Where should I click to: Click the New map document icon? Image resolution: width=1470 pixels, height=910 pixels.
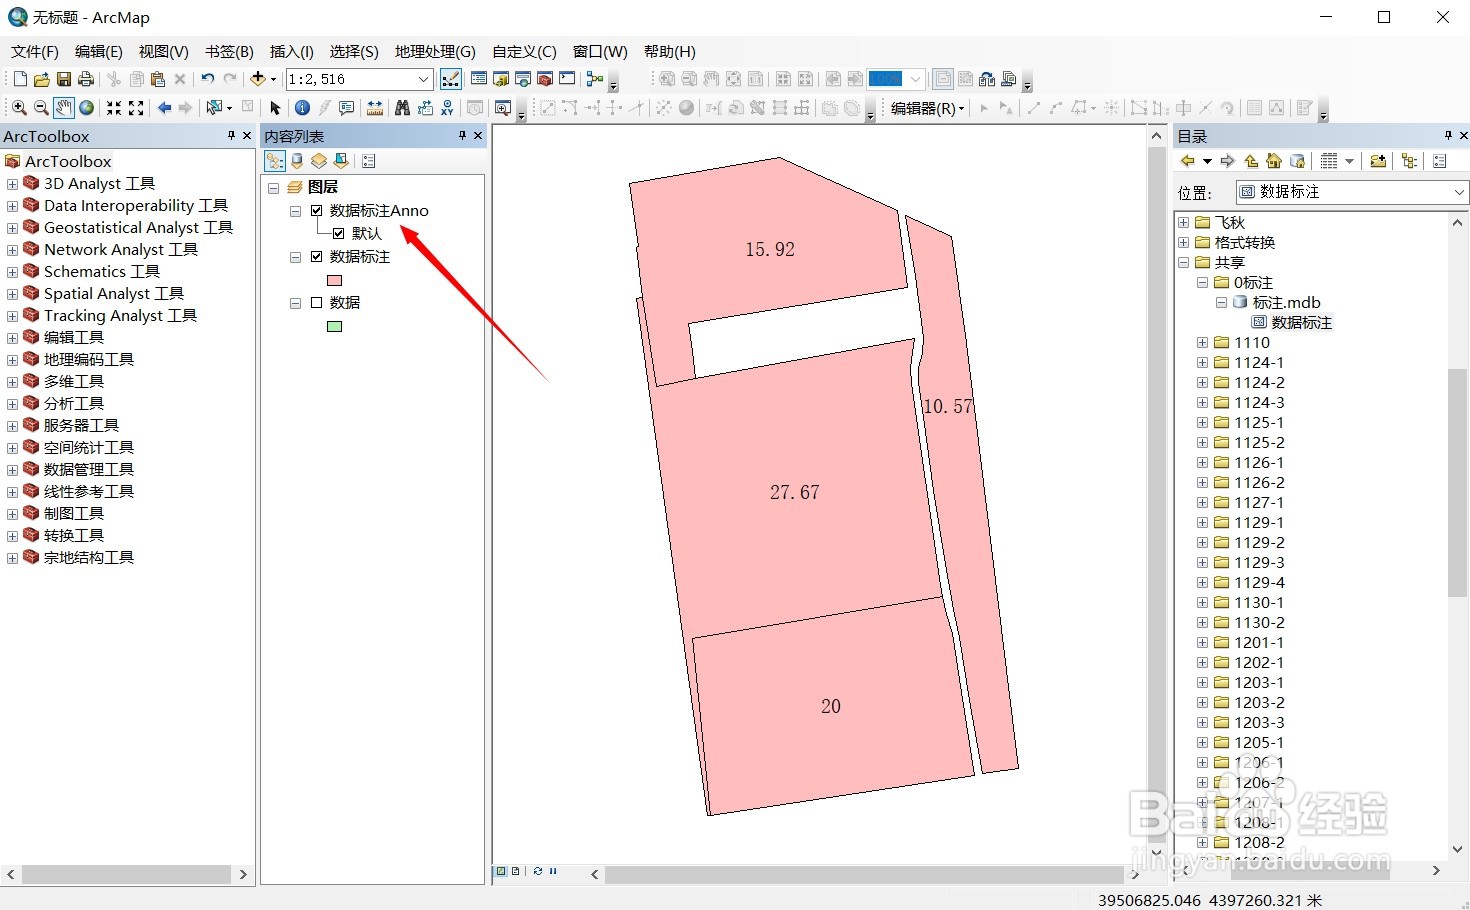[20, 79]
